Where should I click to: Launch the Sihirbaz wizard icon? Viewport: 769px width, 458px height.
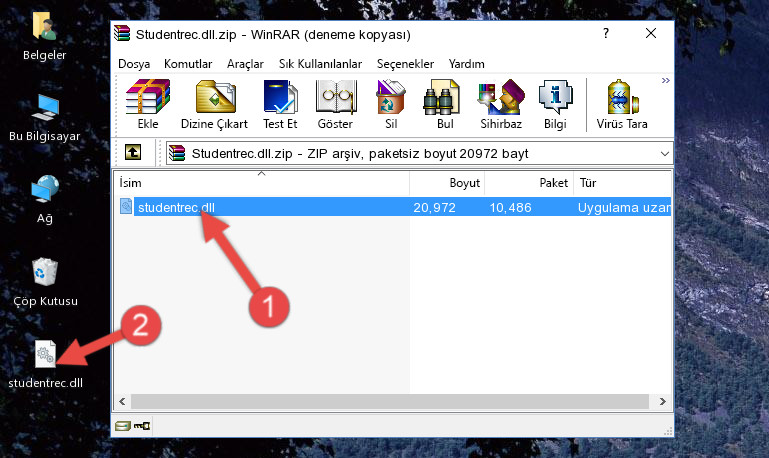click(501, 104)
